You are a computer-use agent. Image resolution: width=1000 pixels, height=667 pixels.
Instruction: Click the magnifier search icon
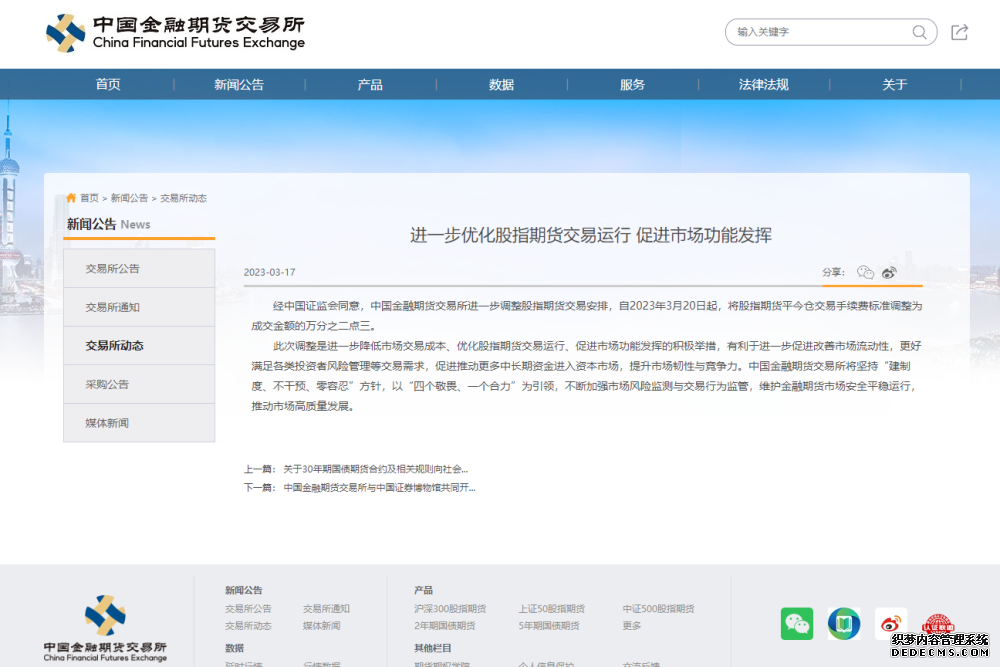click(x=919, y=32)
